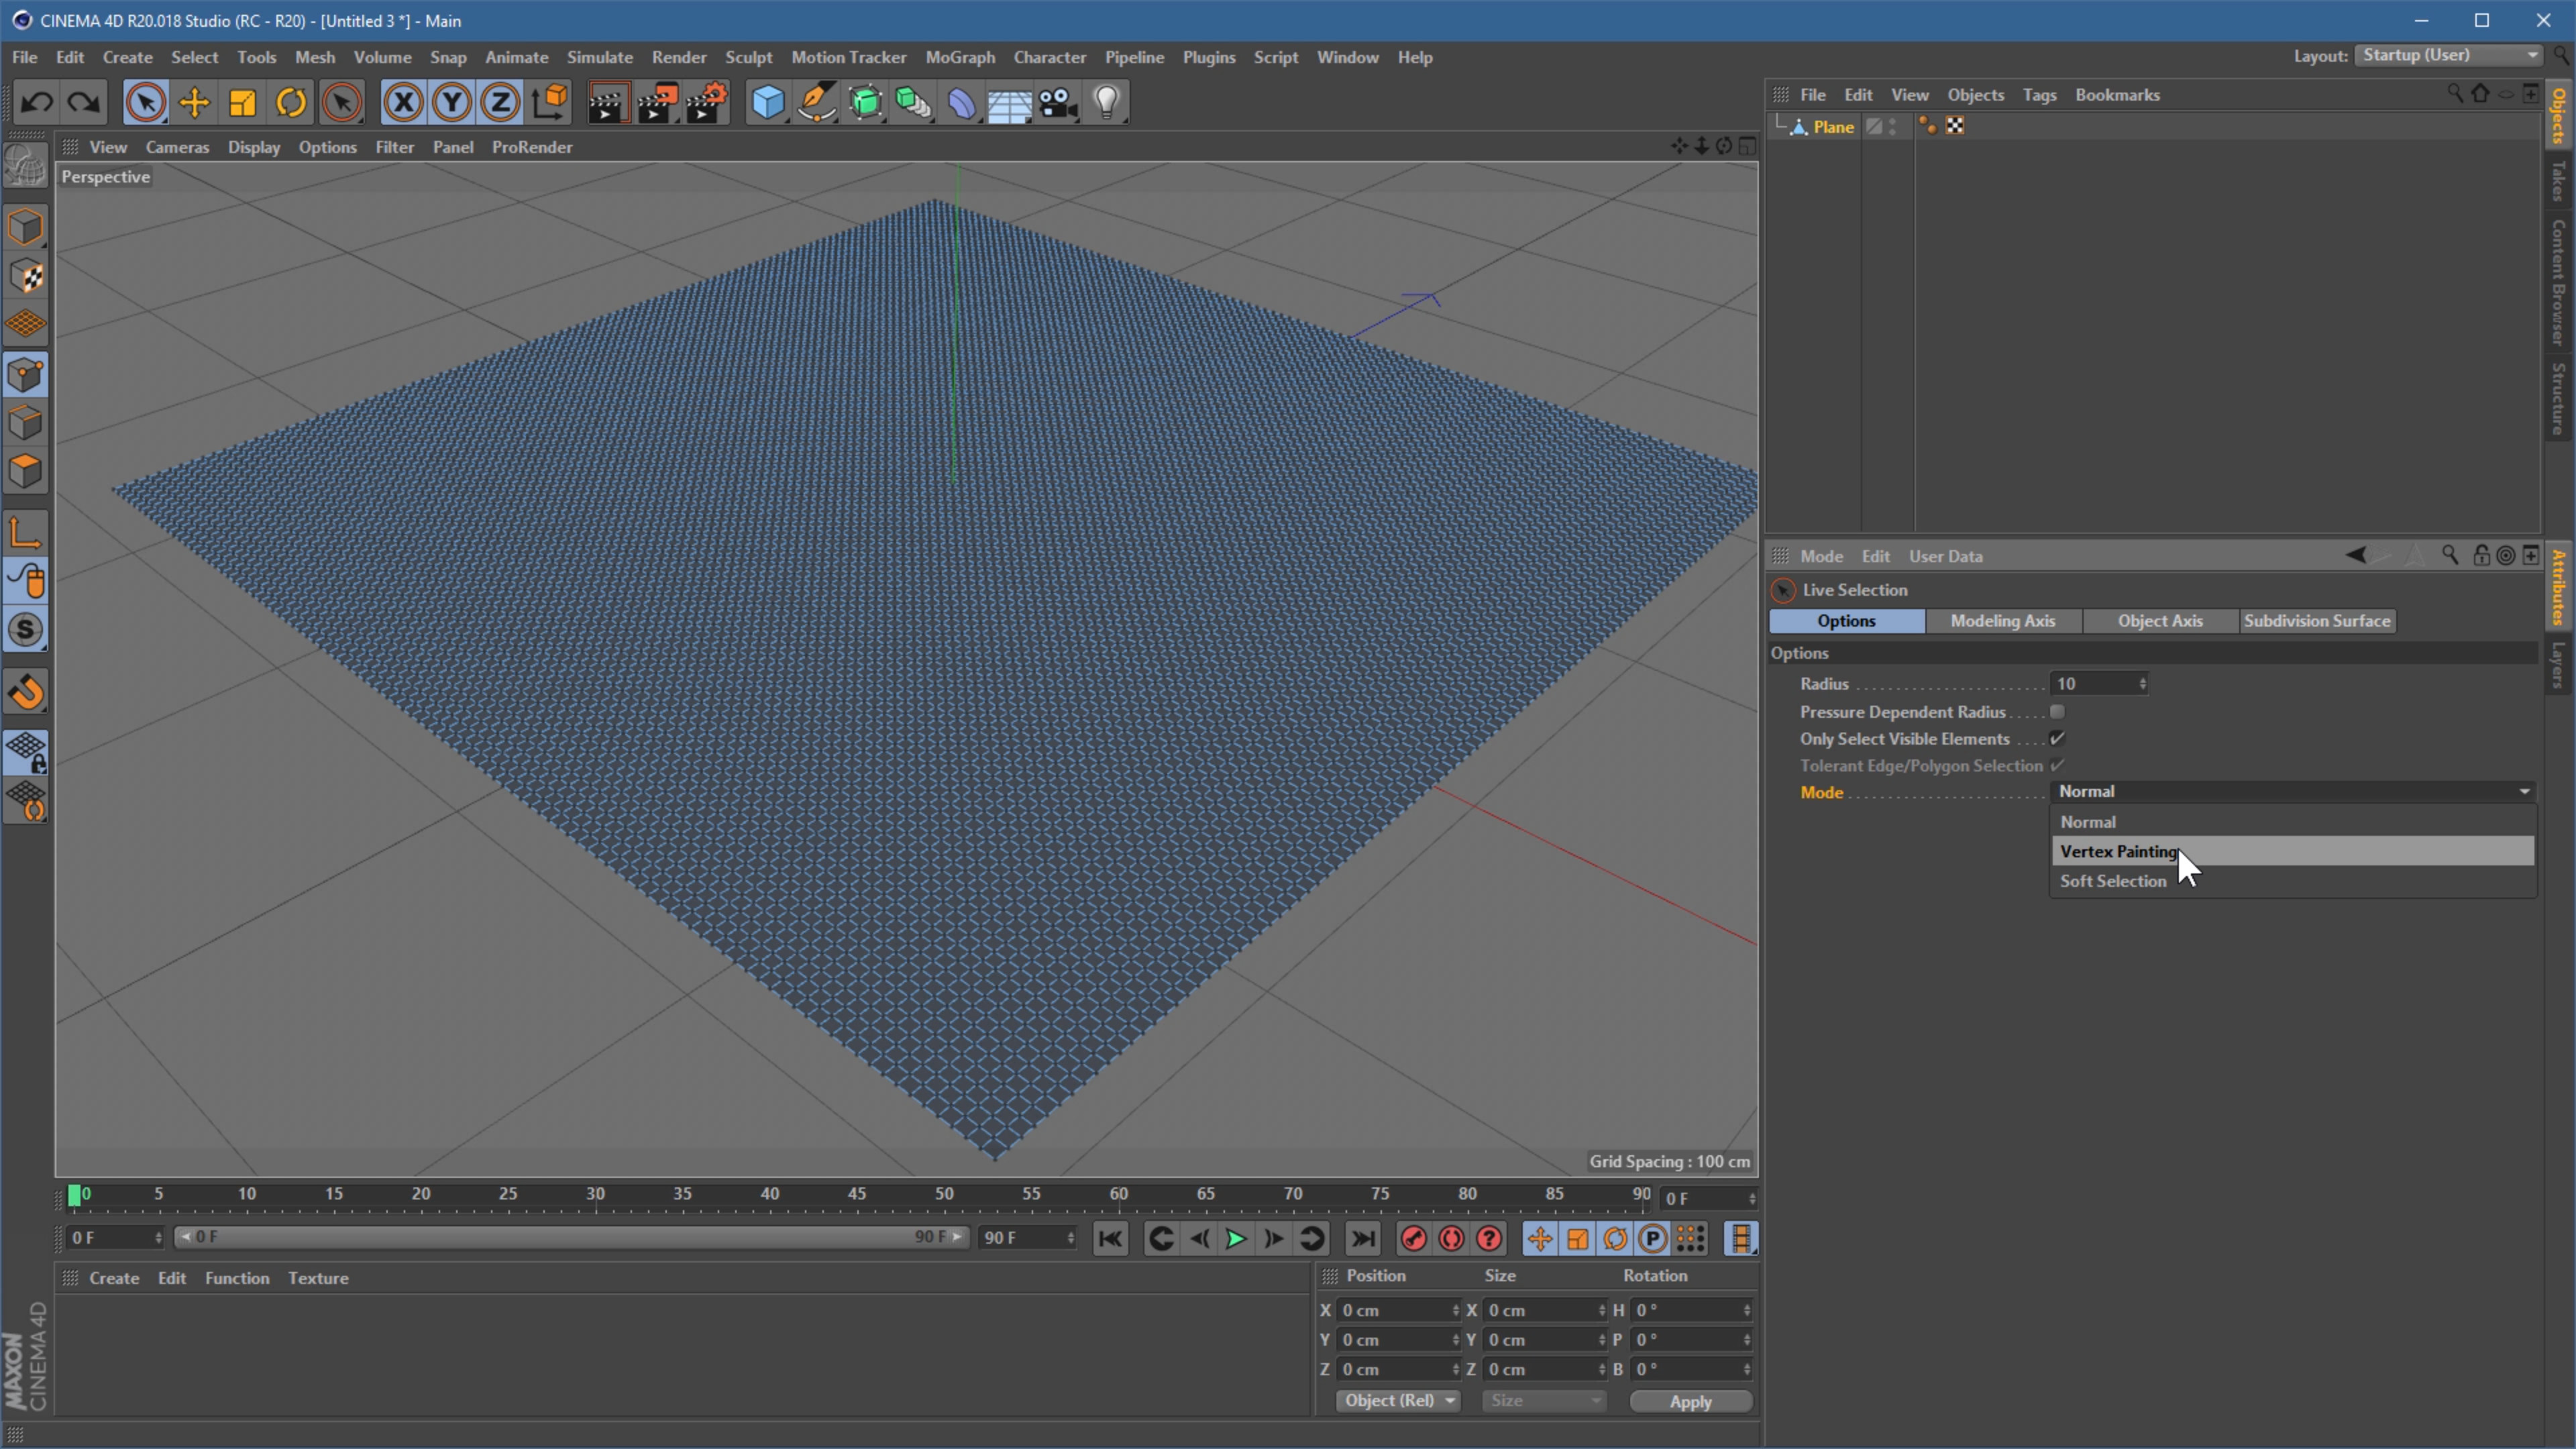Select the Scale tool

click(242, 102)
